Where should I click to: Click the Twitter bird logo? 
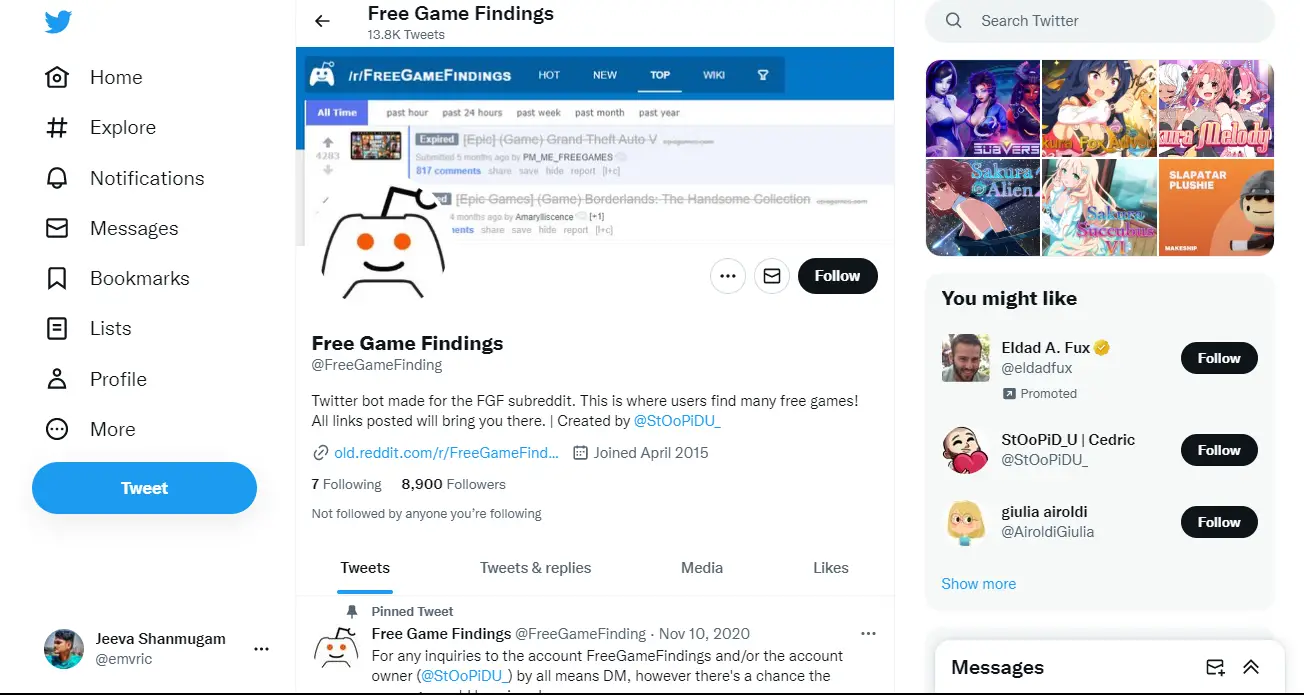coord(58,22)
